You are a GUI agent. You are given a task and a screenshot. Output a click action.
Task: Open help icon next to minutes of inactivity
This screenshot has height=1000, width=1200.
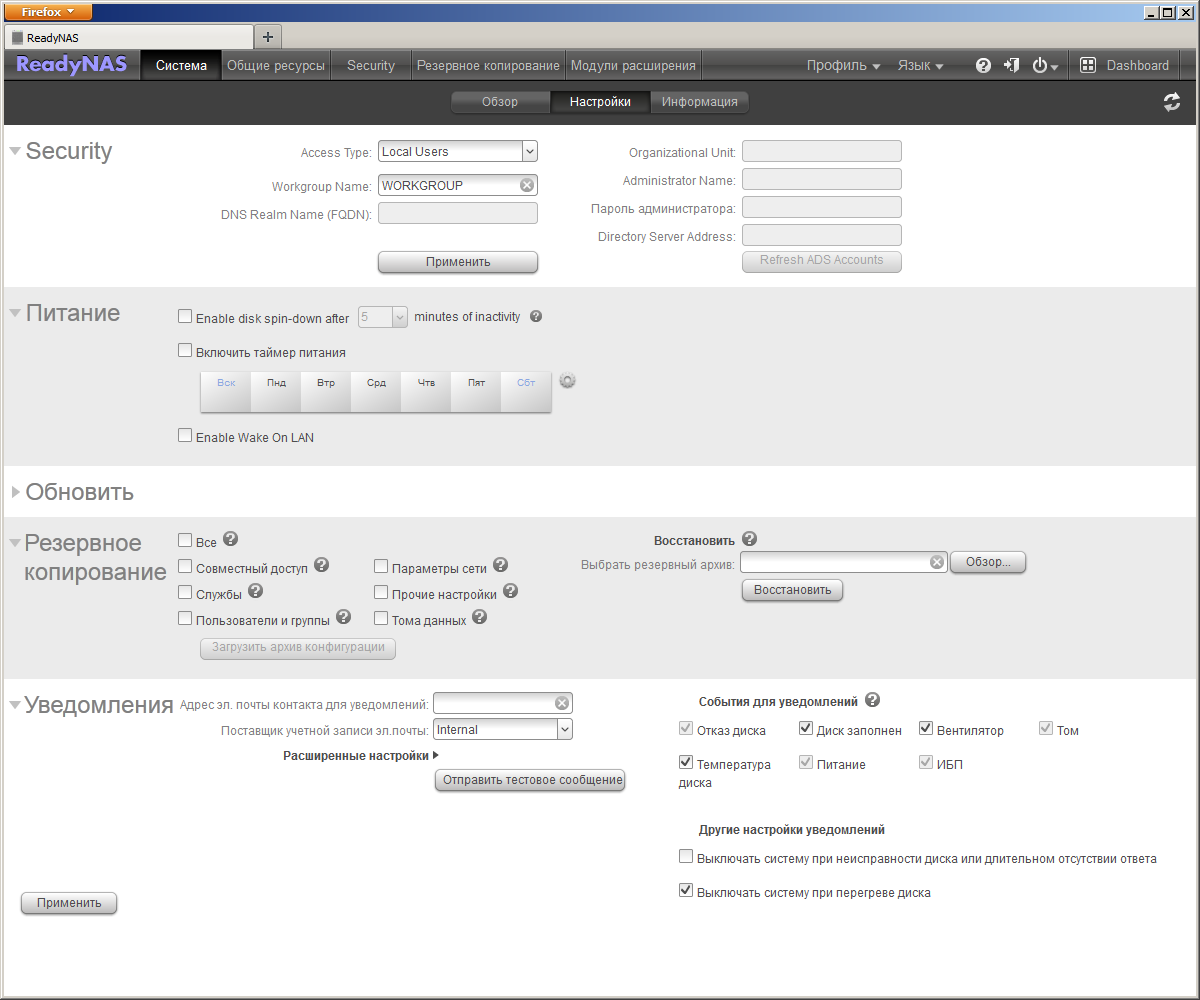536,316
